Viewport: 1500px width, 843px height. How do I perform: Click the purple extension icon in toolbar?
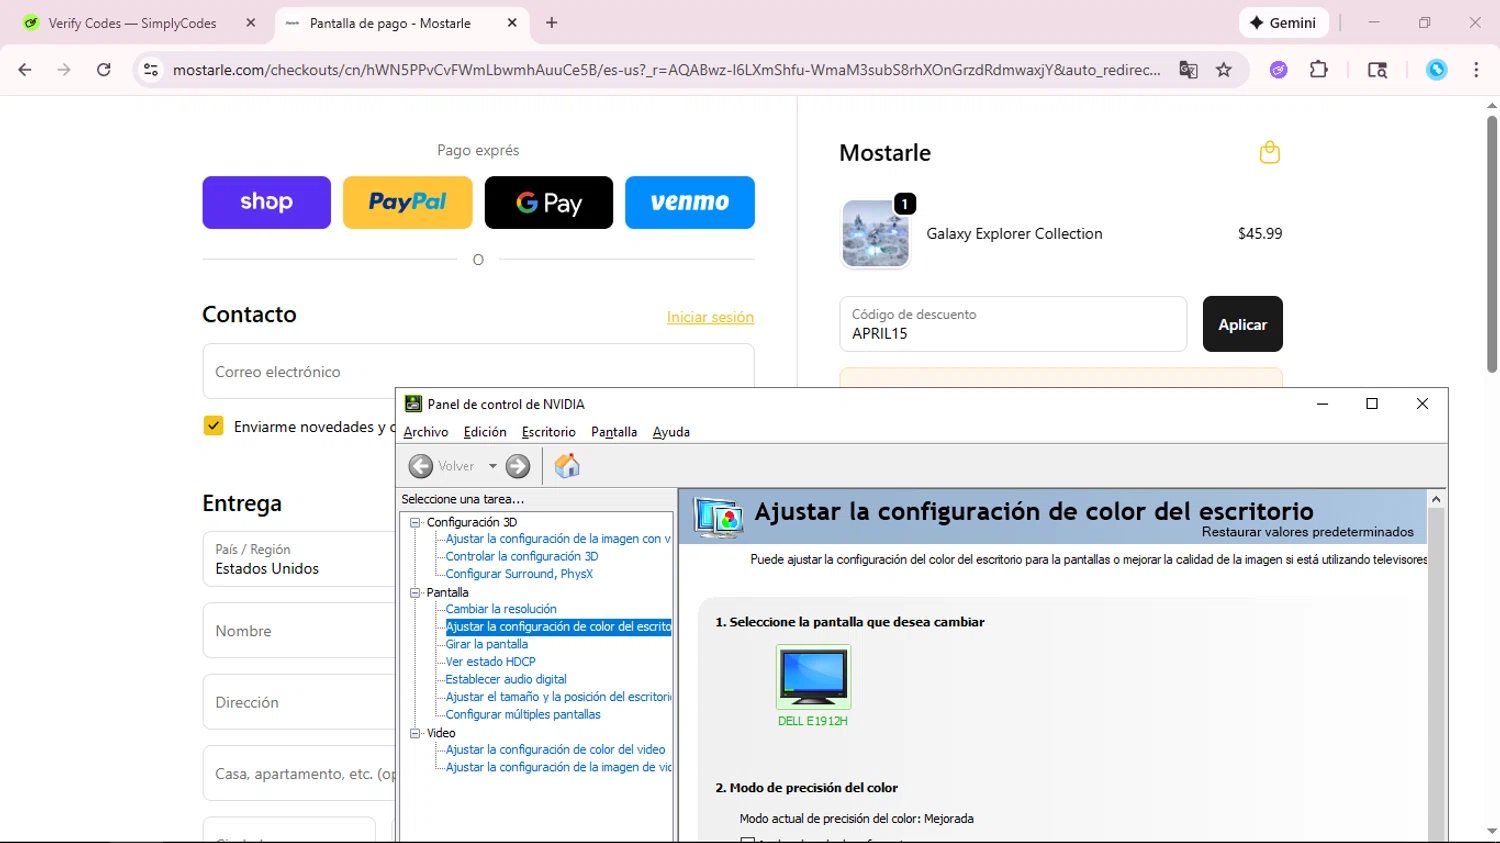click(1278, 70)
